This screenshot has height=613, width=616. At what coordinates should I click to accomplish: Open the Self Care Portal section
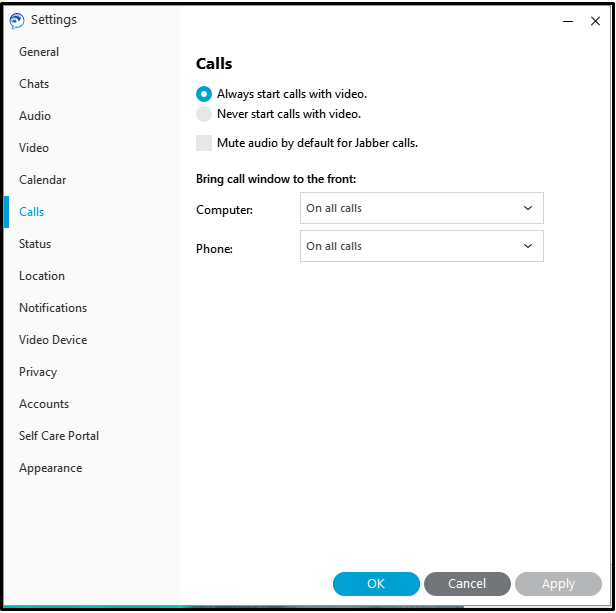[x=59, y=436]
